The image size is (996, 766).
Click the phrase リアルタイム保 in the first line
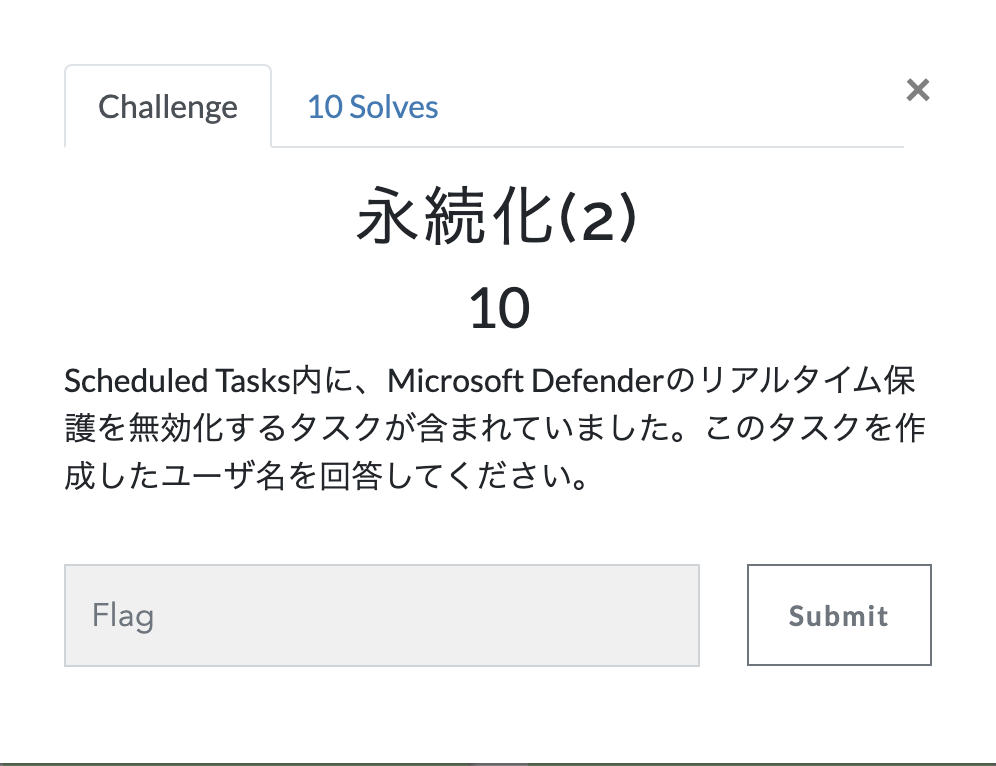pos(807,381)
